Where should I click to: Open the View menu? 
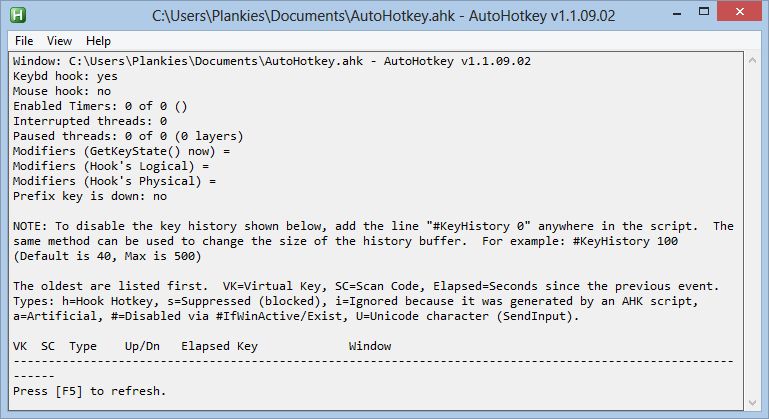[59, 41]
